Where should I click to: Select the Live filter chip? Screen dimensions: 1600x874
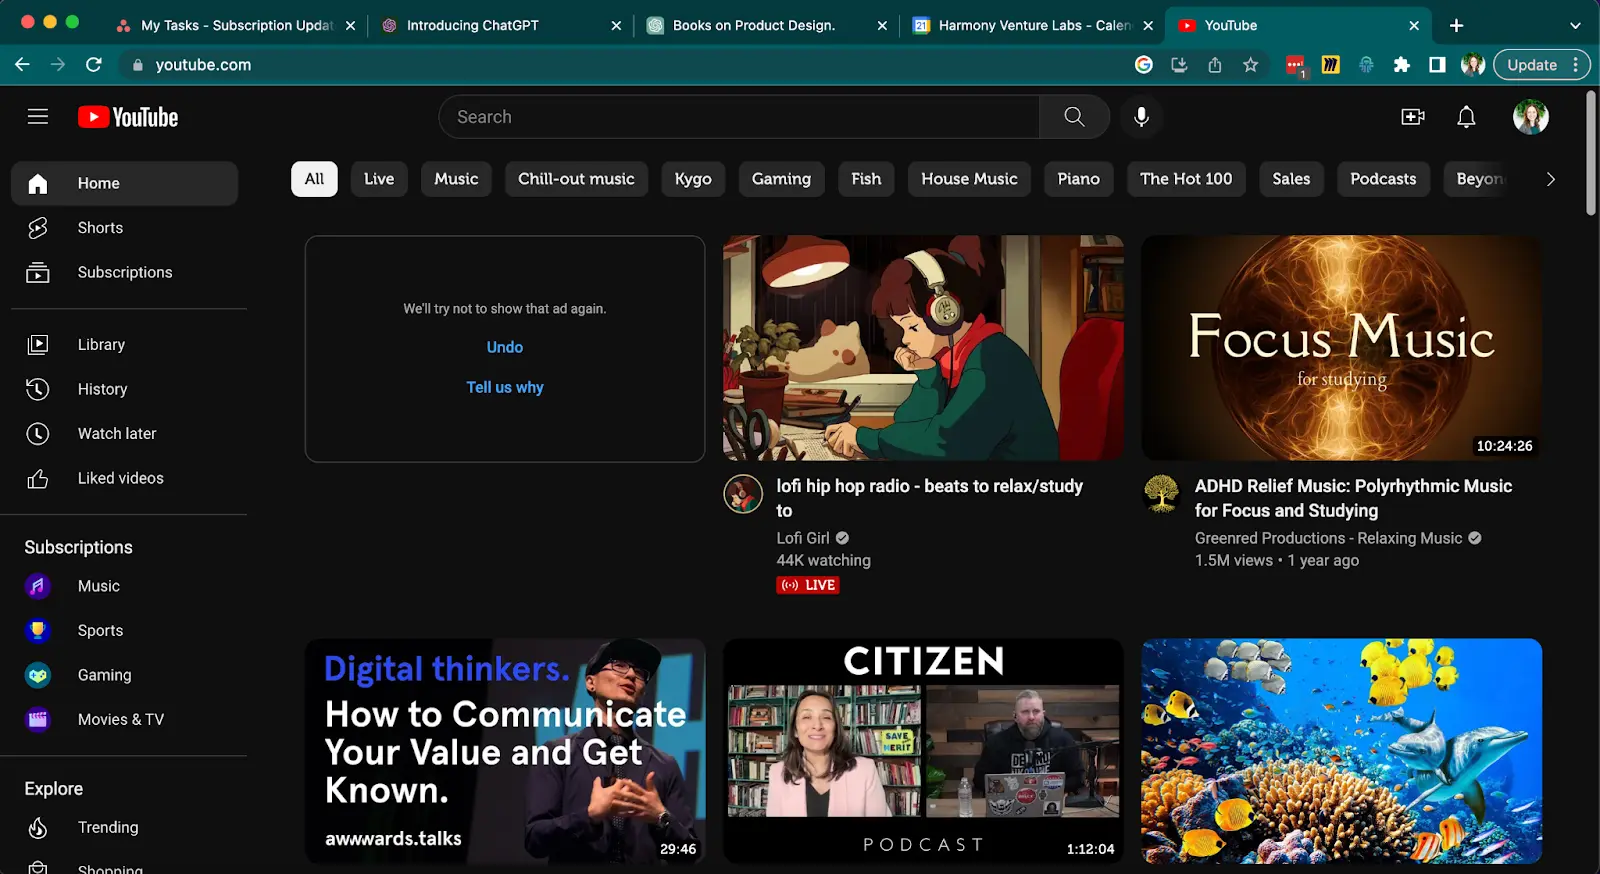click(x=379, y=179)
